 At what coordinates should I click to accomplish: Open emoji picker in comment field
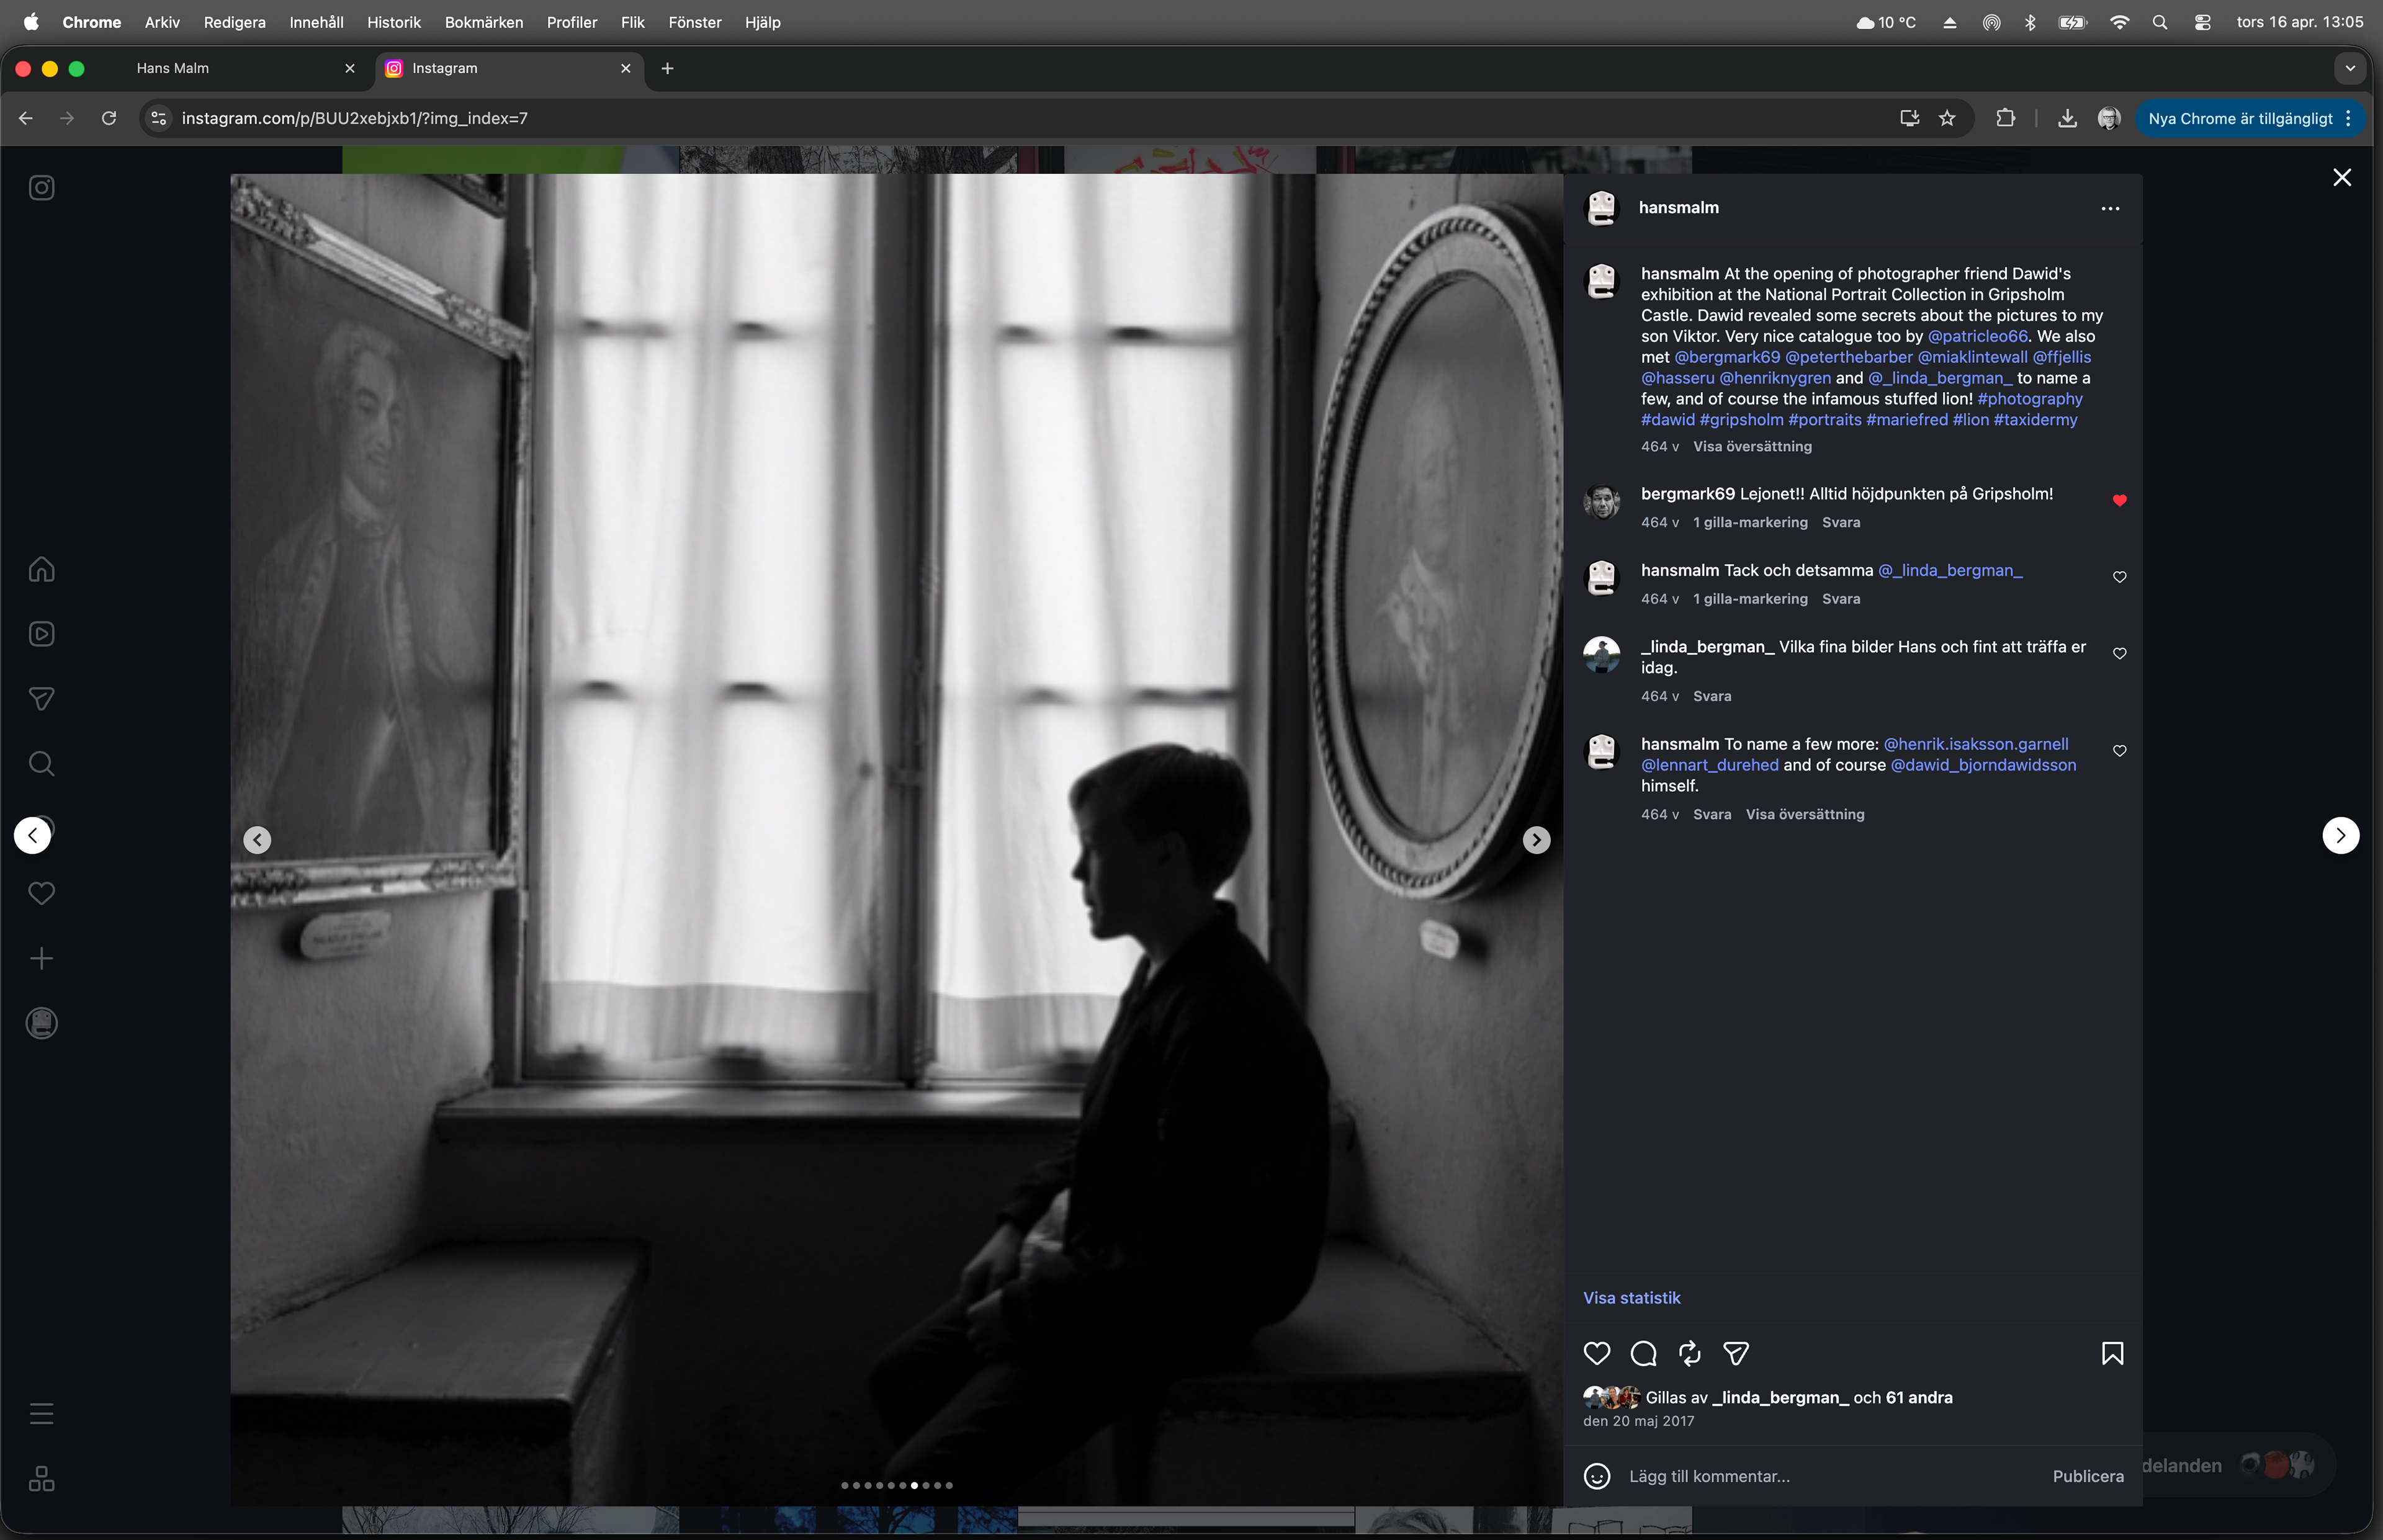[x=1597, y=1476]
